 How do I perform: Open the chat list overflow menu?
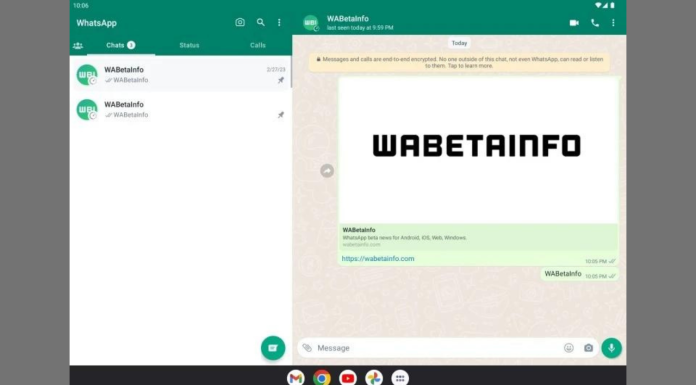coord(279,22)
